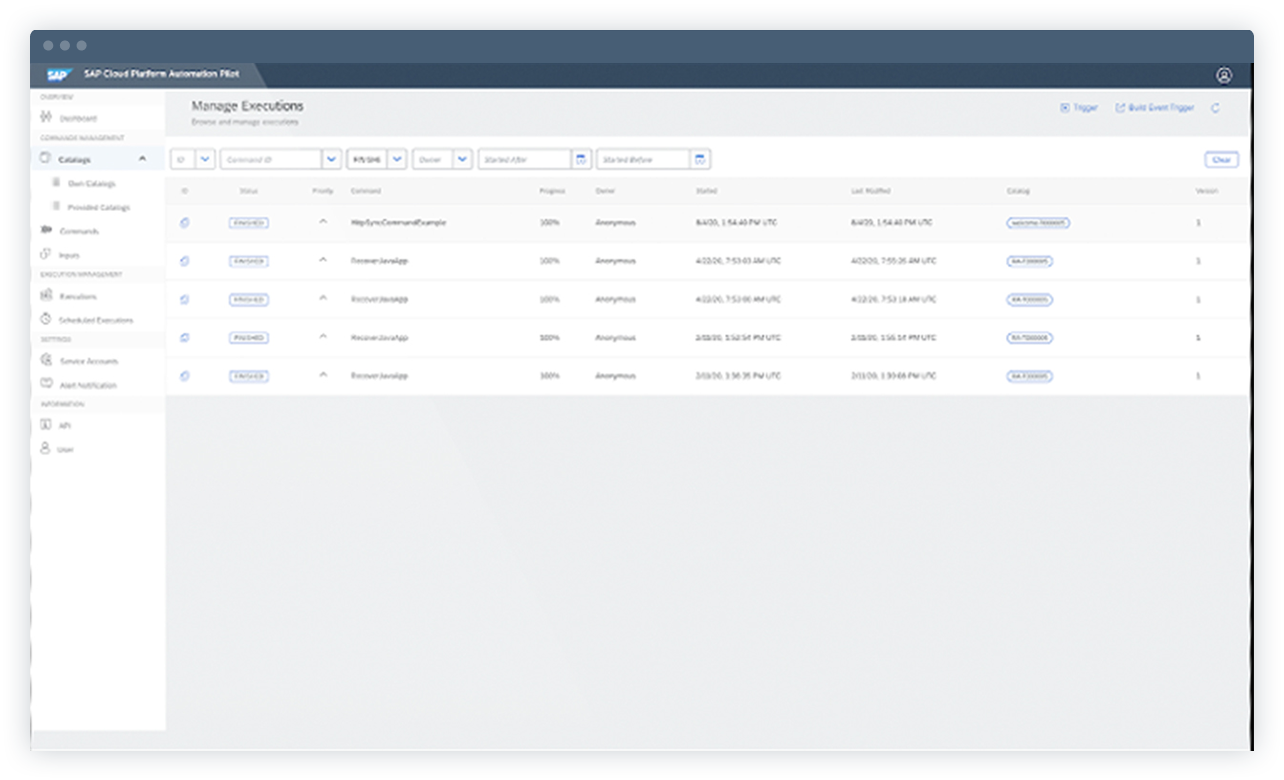
Task: Click the SAP logo
Action: tap(58, 75)
